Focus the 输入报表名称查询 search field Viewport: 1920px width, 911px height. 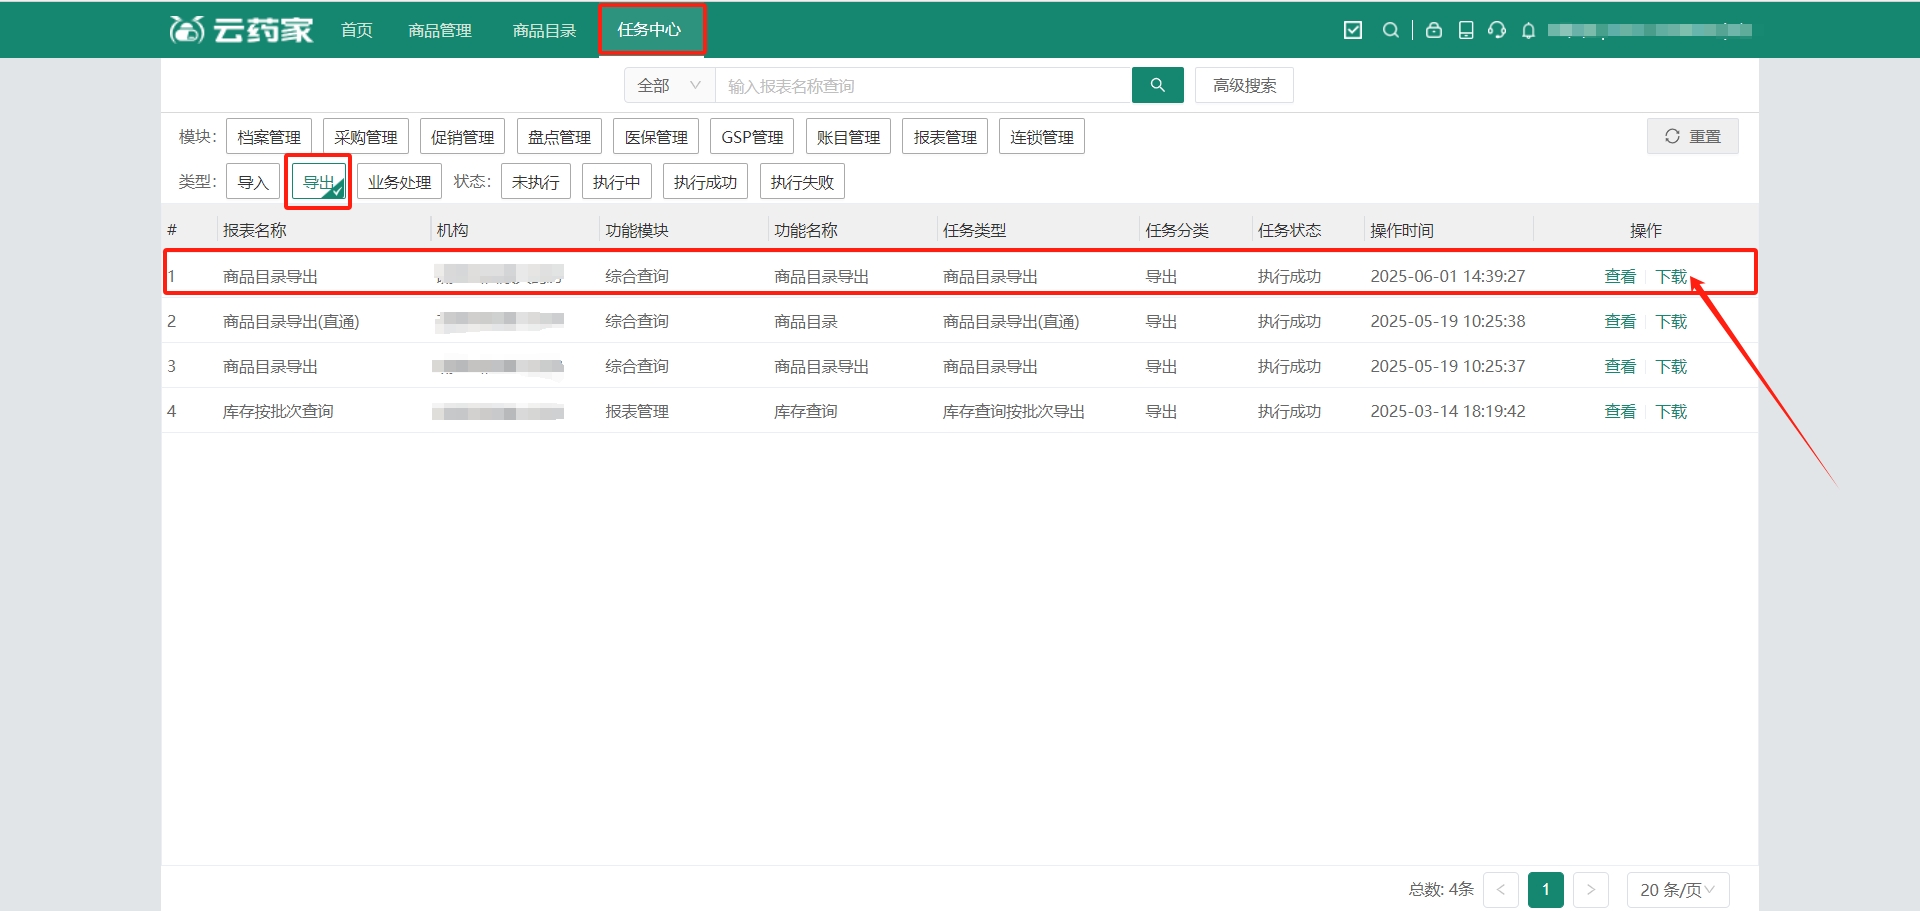point(923,85)
